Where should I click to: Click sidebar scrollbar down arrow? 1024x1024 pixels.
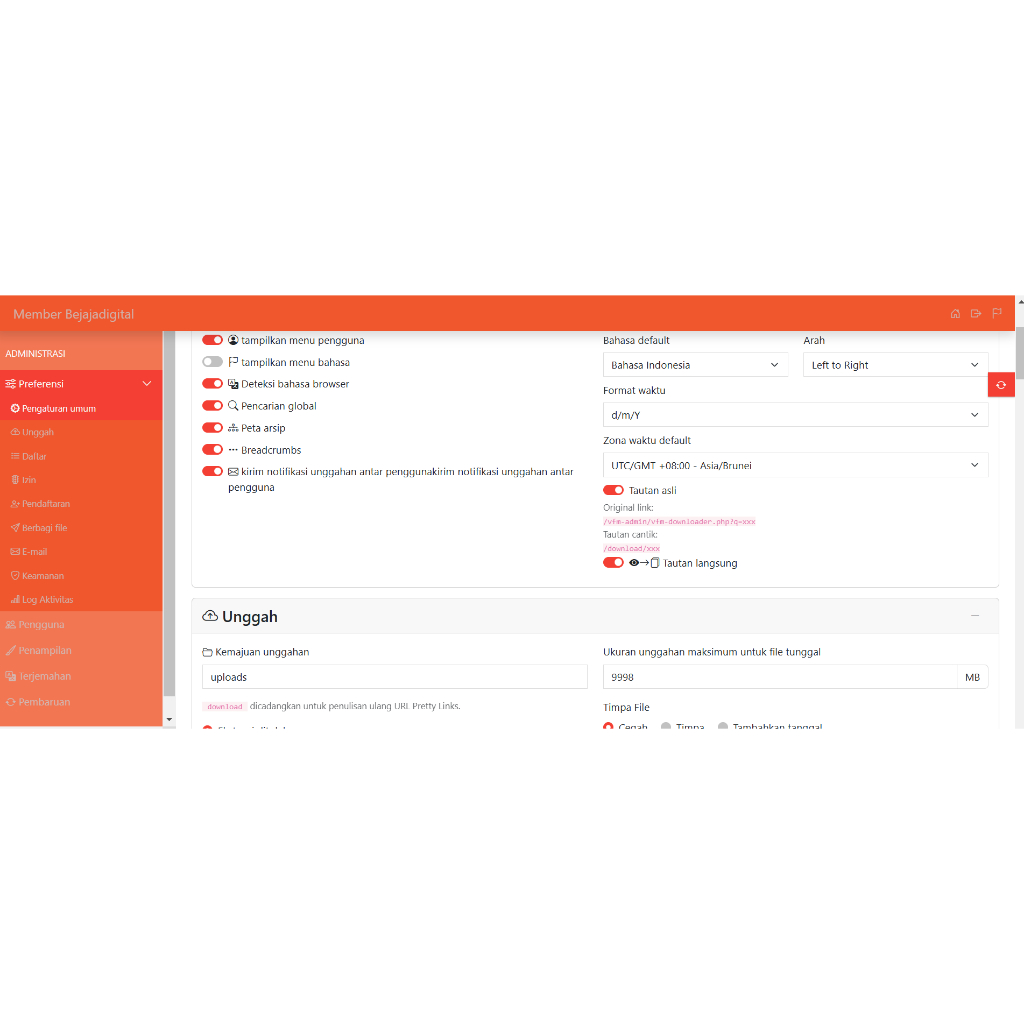point(169,720)
